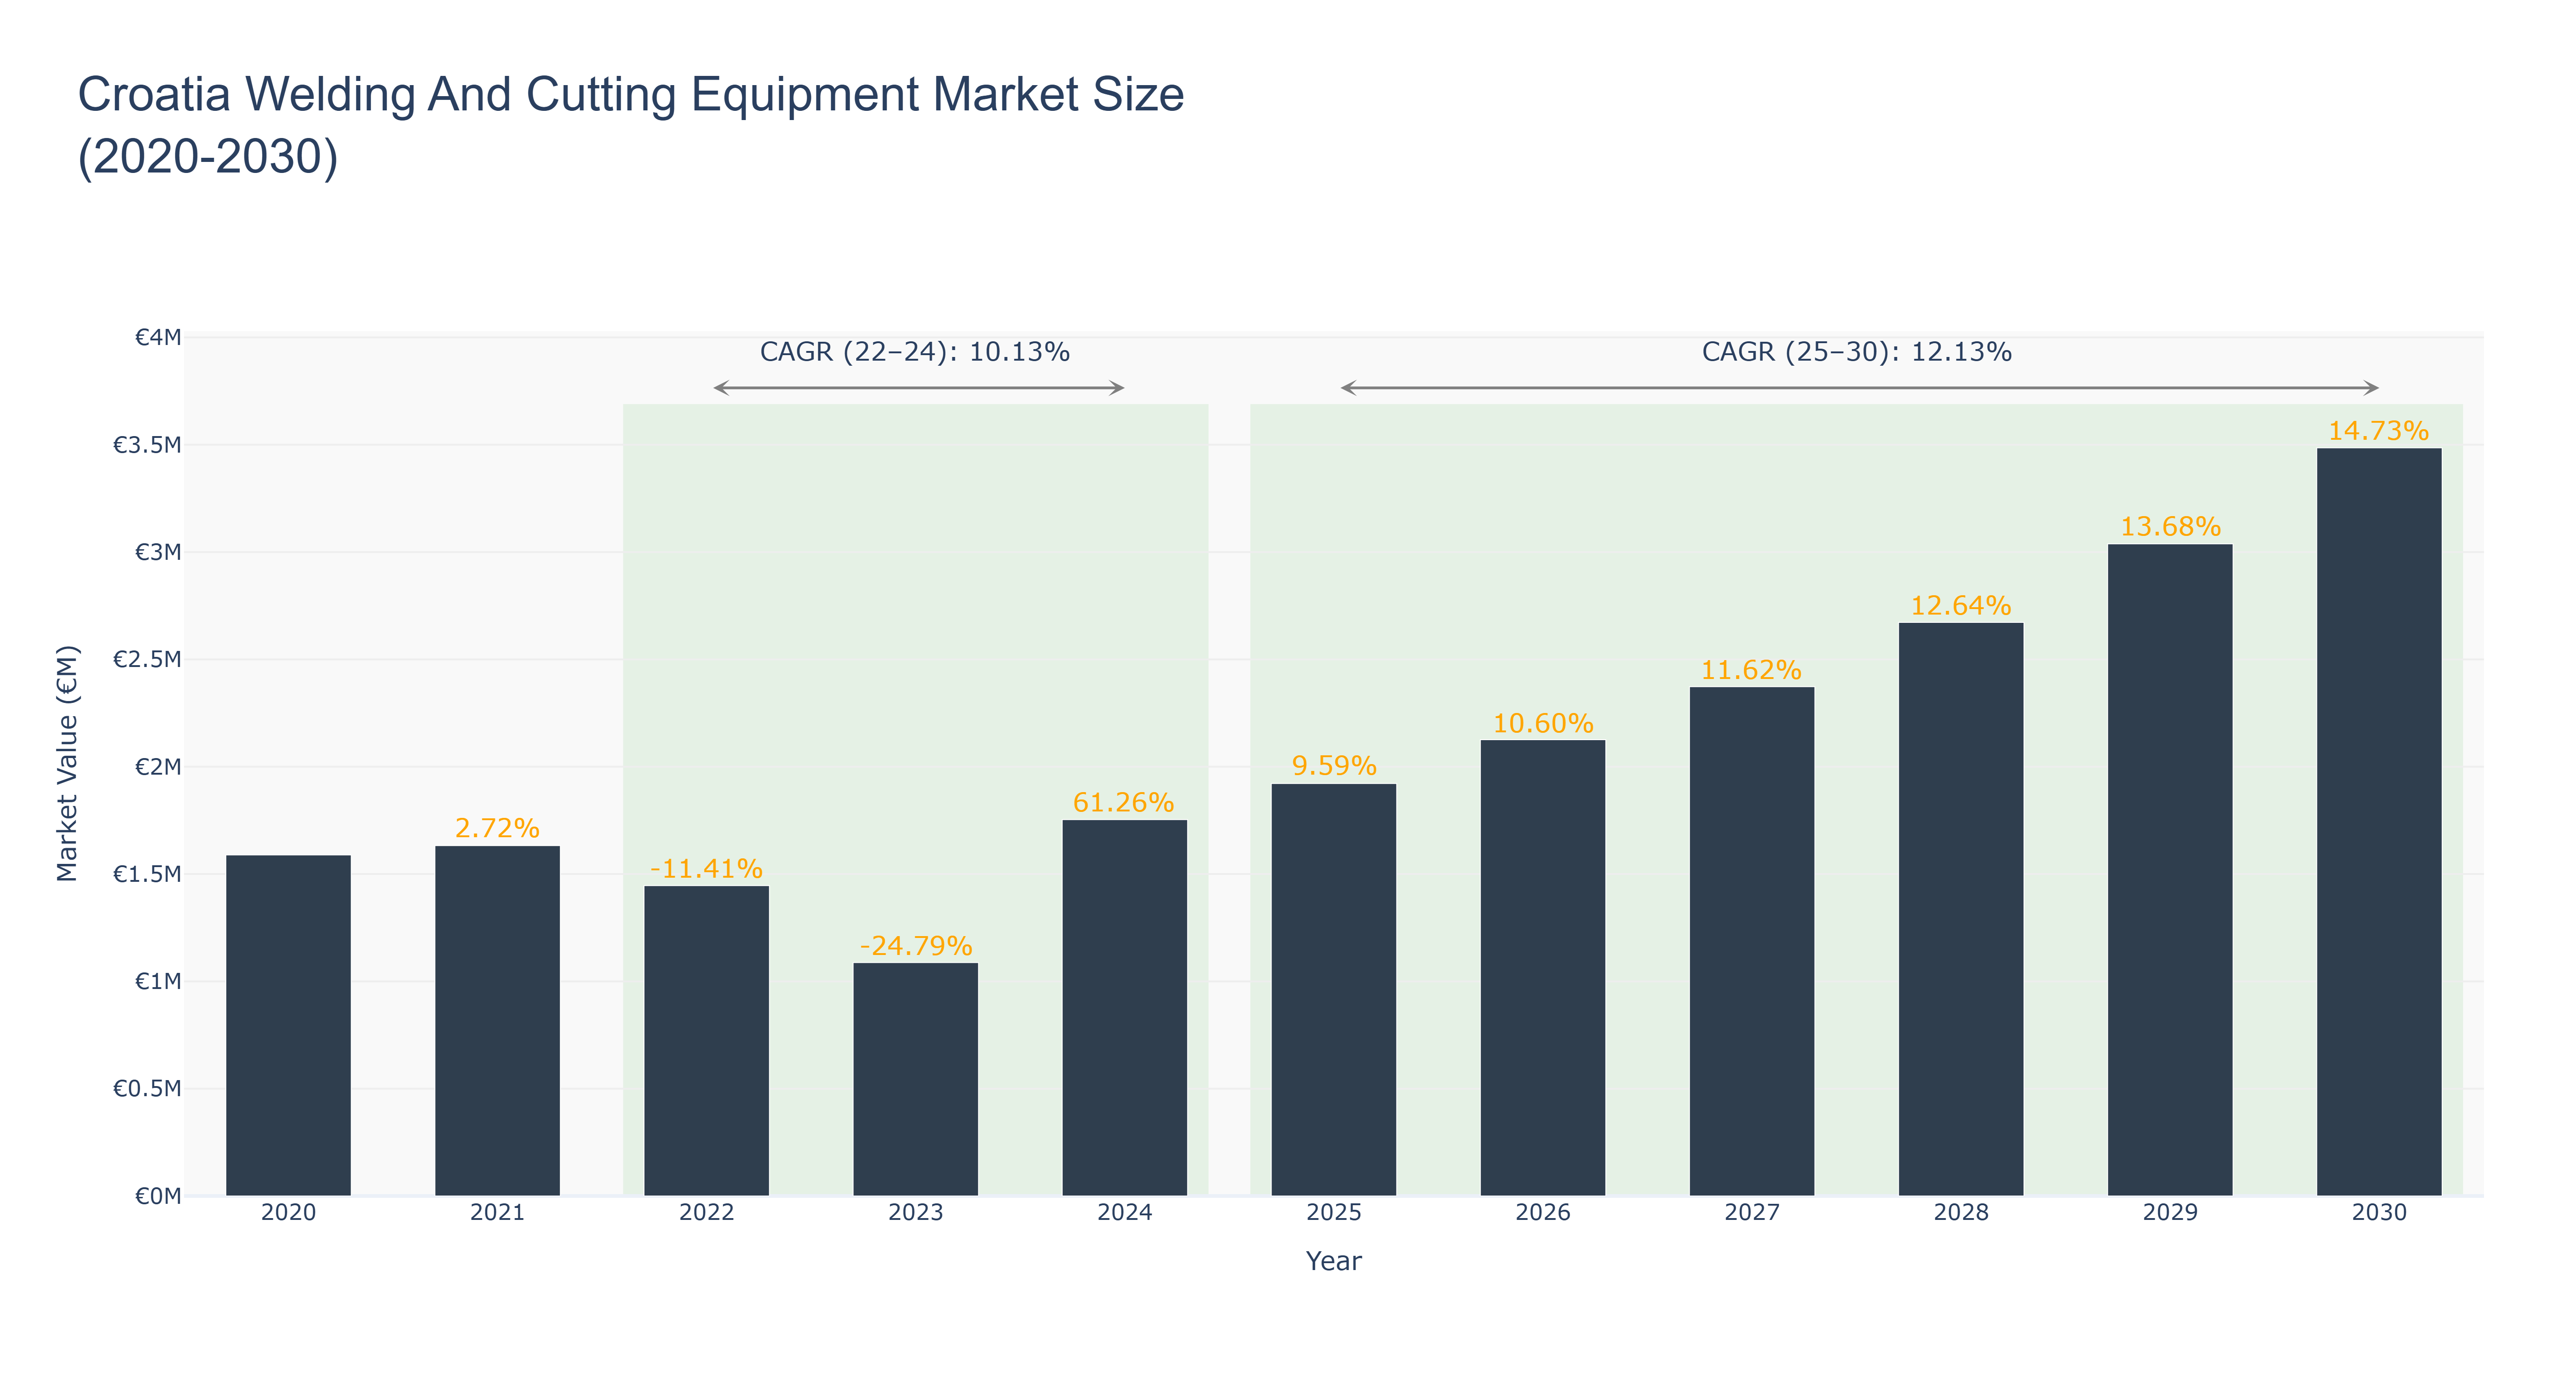Click the chart title text
Viewport: 2576px width, 1380px height.
tap(631, 125)
